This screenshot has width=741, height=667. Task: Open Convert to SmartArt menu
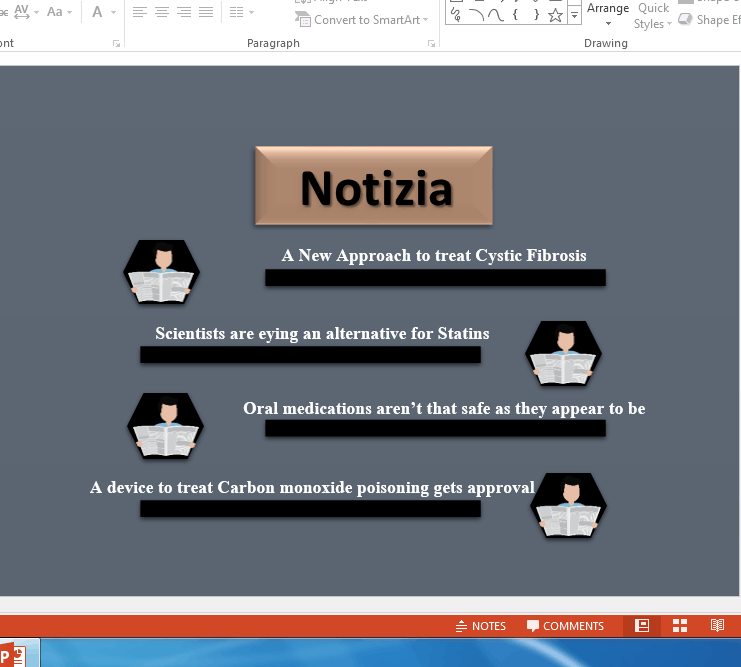[362, 20]
